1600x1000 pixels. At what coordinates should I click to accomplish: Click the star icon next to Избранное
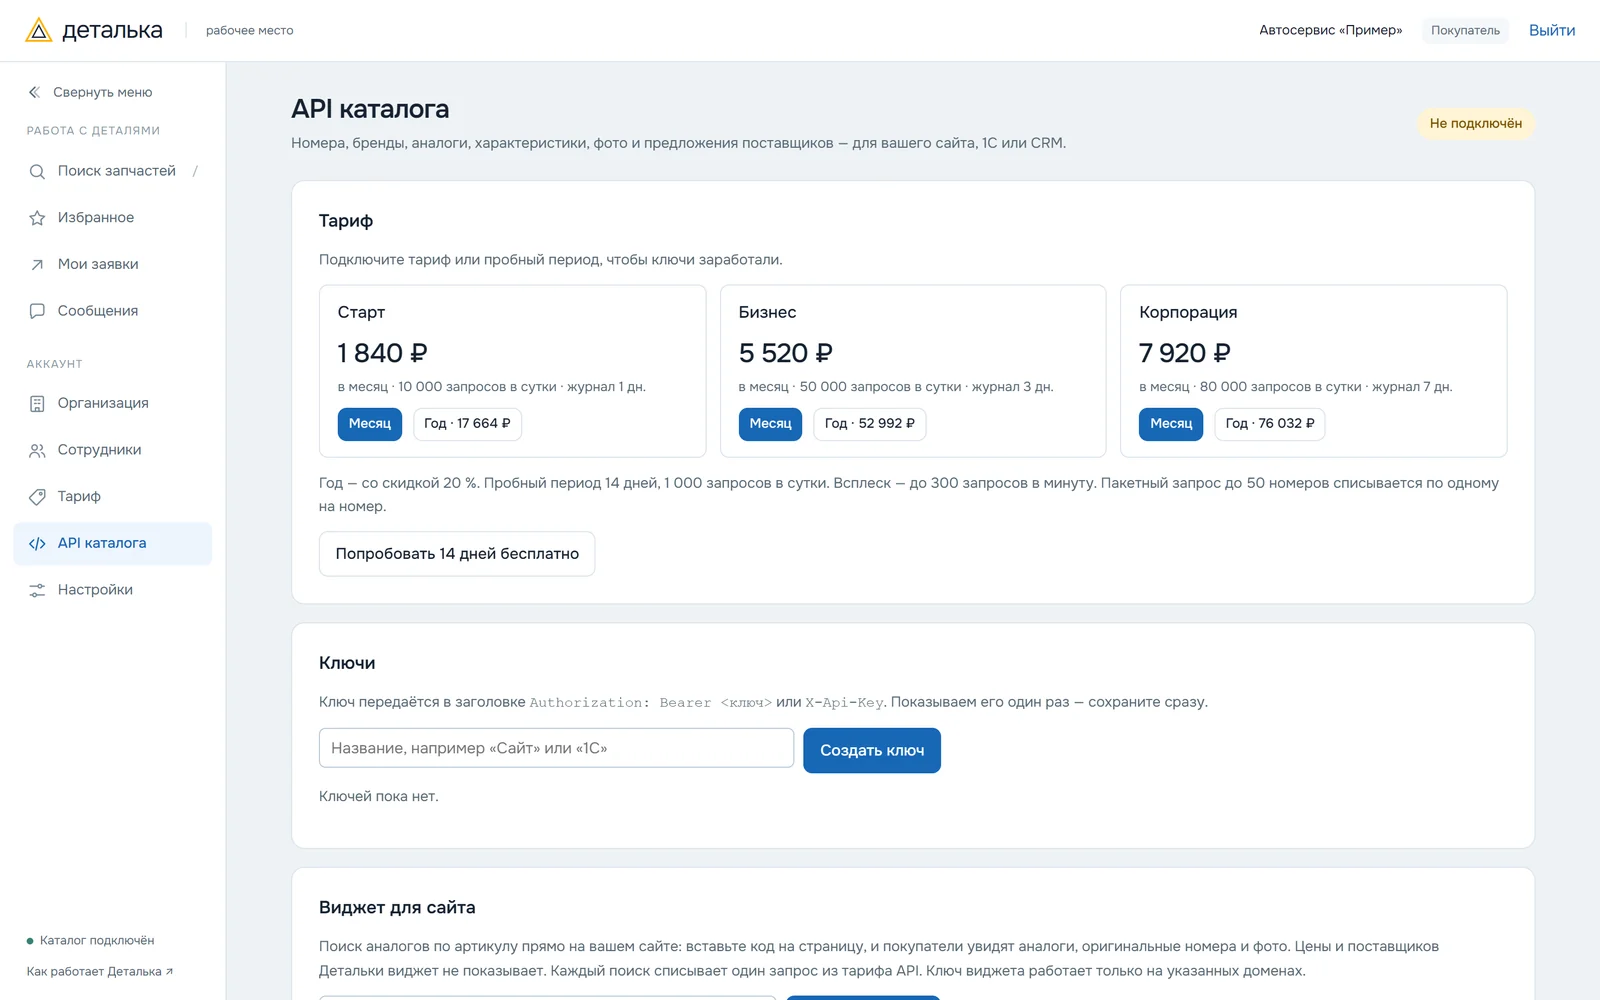point(37,218)
